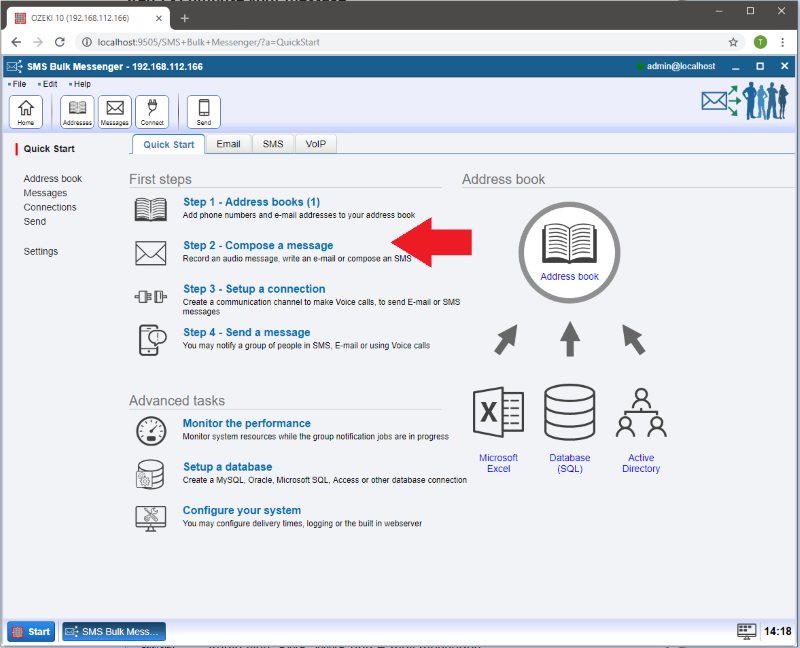Click the Database (SQL) cylinder icon

[570, 412]
